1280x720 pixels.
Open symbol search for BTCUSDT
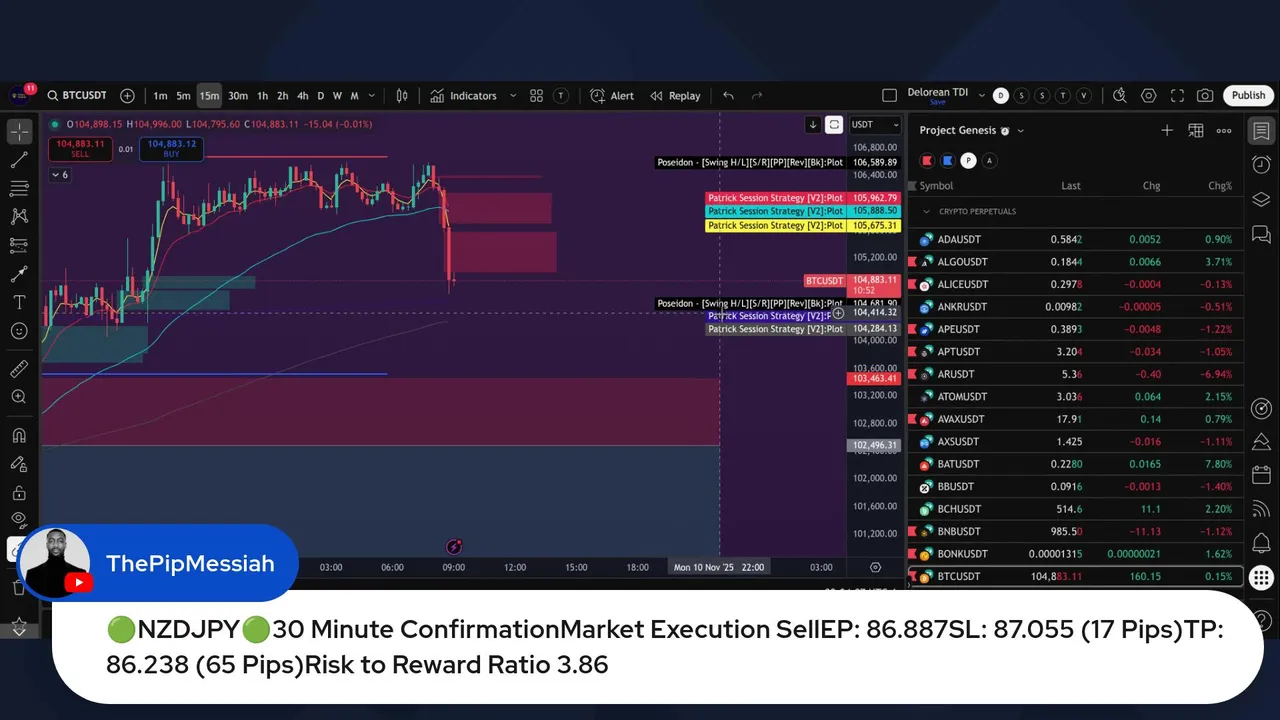(x=76, y=95)
